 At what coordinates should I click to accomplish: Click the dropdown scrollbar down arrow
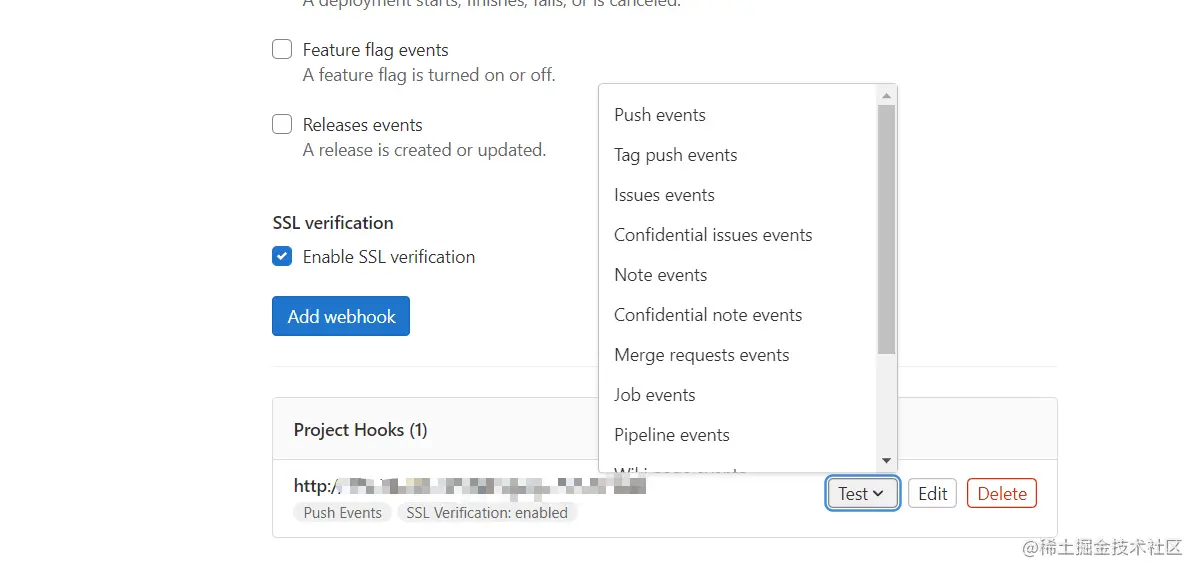pos(886,460)
